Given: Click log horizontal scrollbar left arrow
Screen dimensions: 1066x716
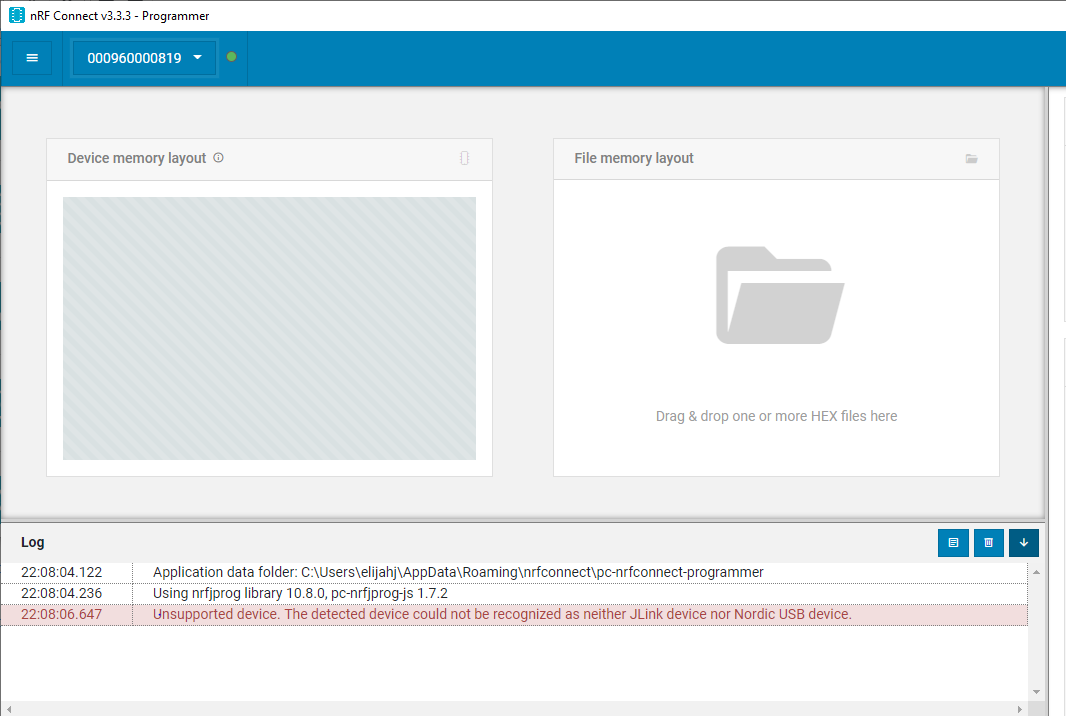Looking at the screenshot, I should point(9,709).
